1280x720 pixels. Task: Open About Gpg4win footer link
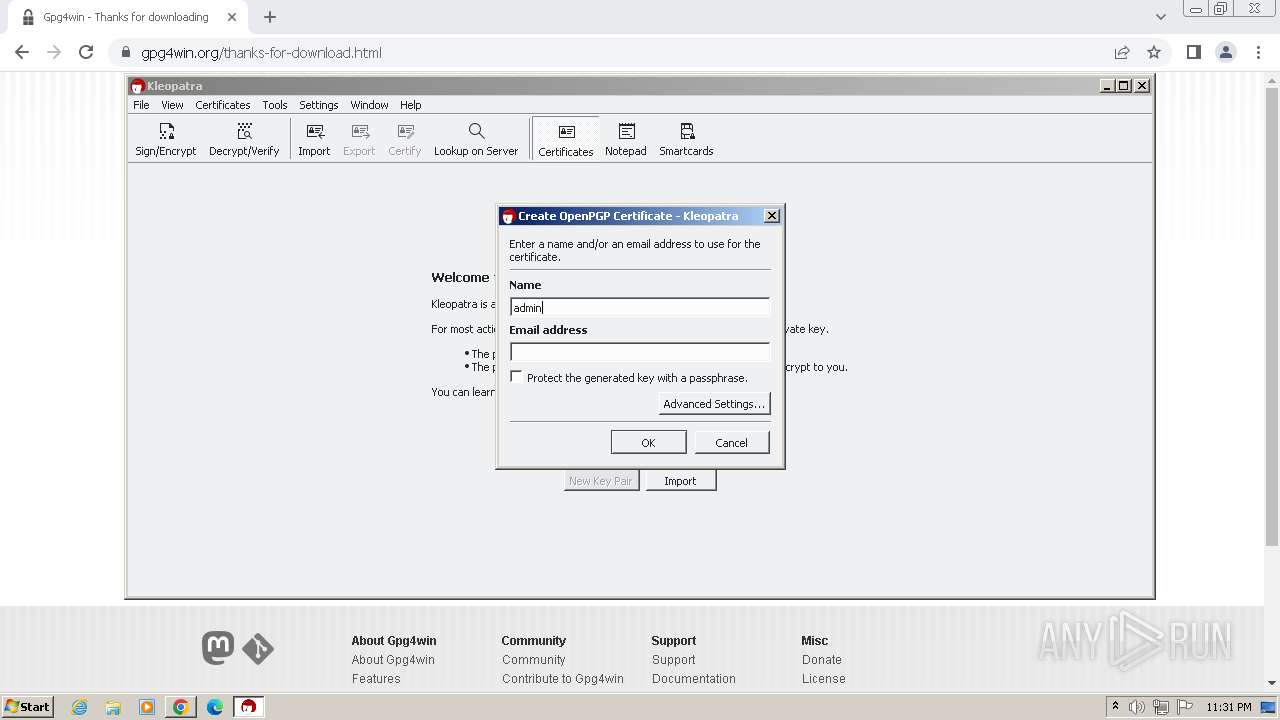pos(393,660)
